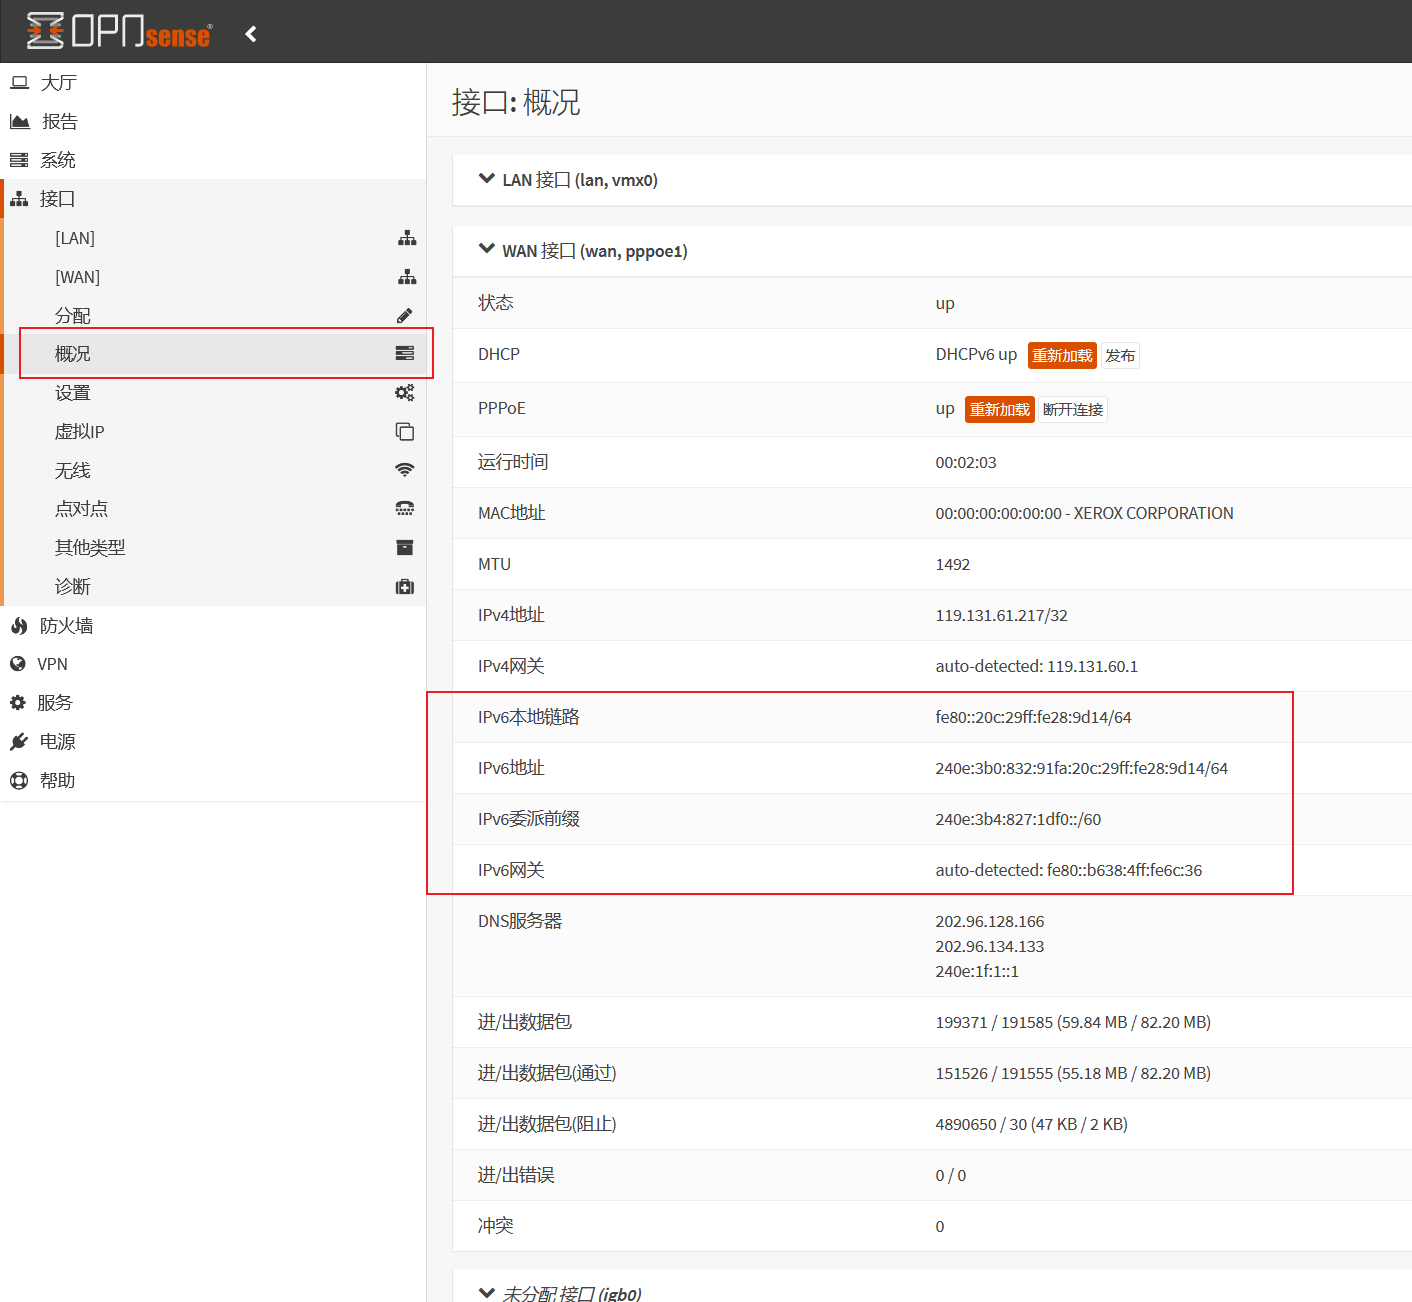Select the 概况 overview entry

tap(215, 354)
